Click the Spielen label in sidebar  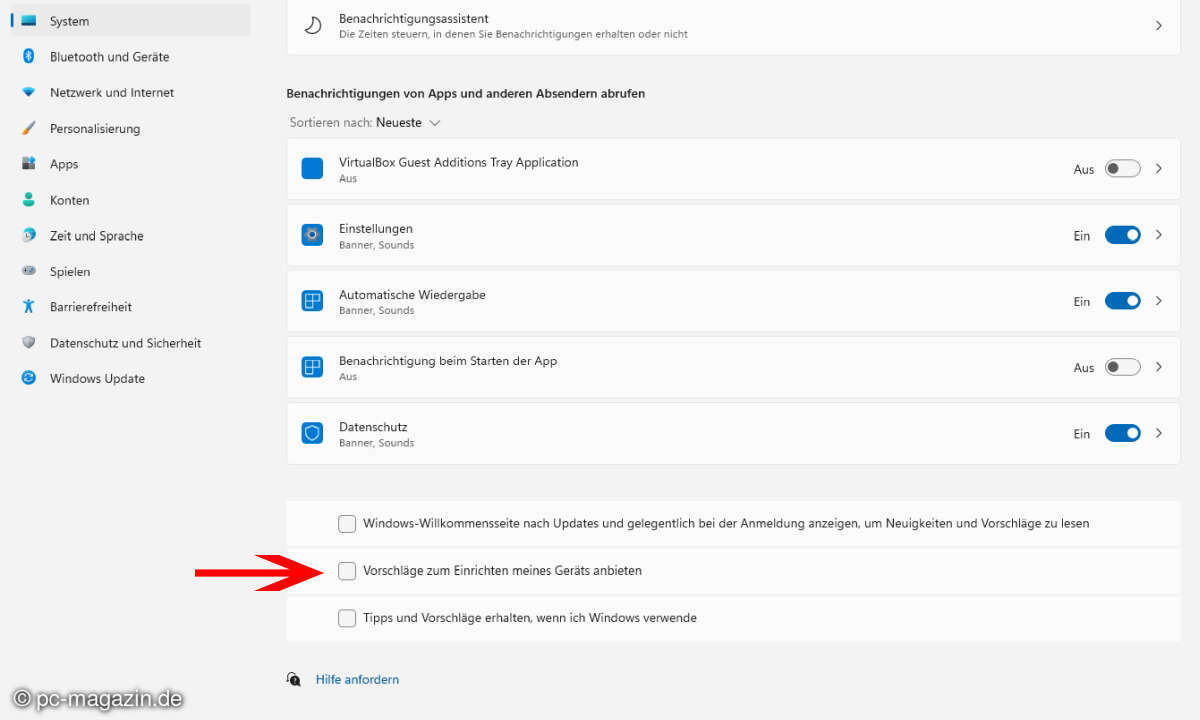[x=70, y=271]
